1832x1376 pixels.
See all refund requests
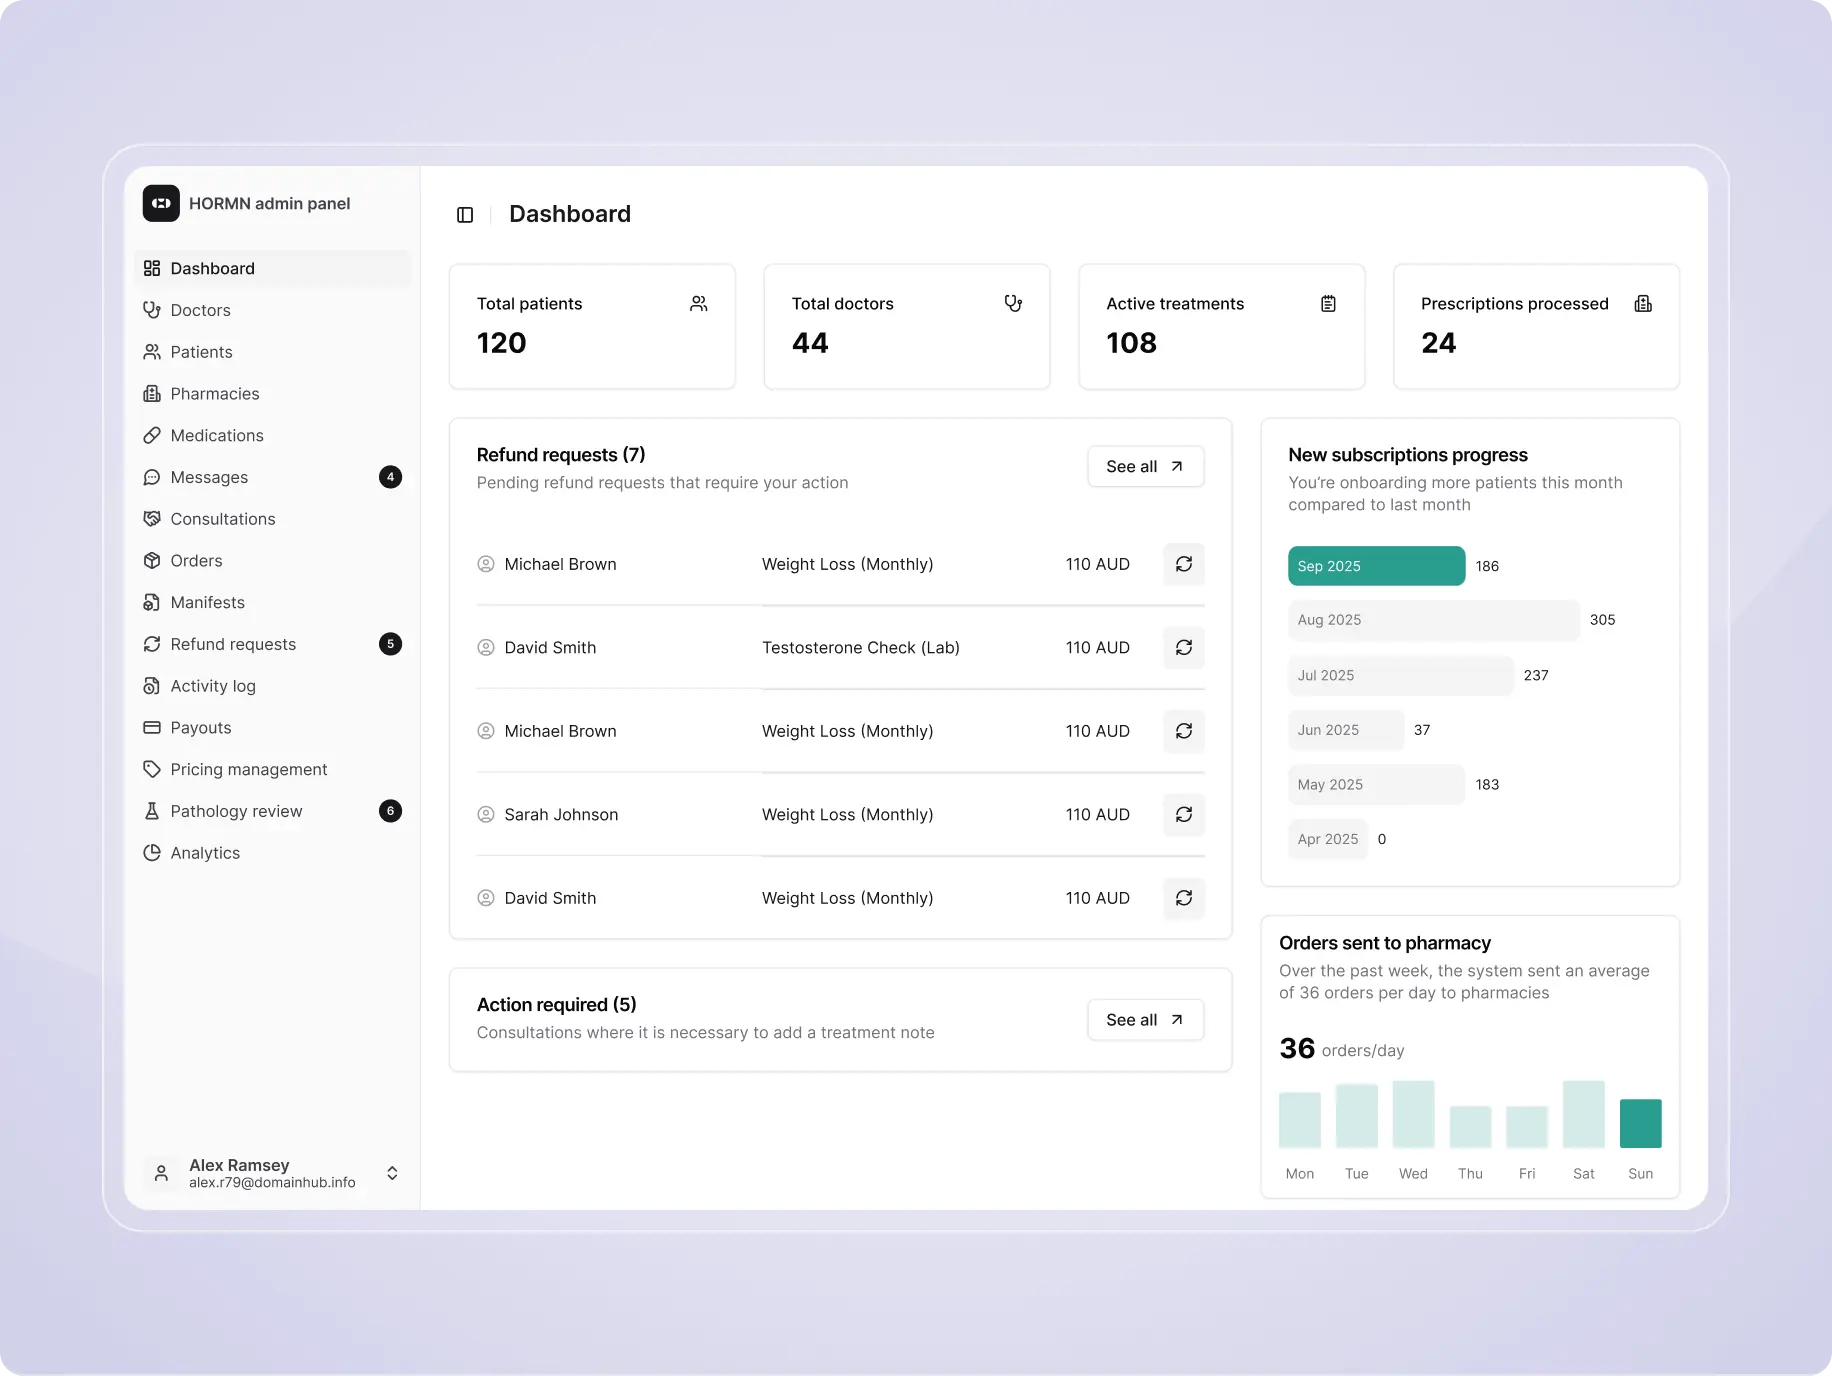(1145, 467)
